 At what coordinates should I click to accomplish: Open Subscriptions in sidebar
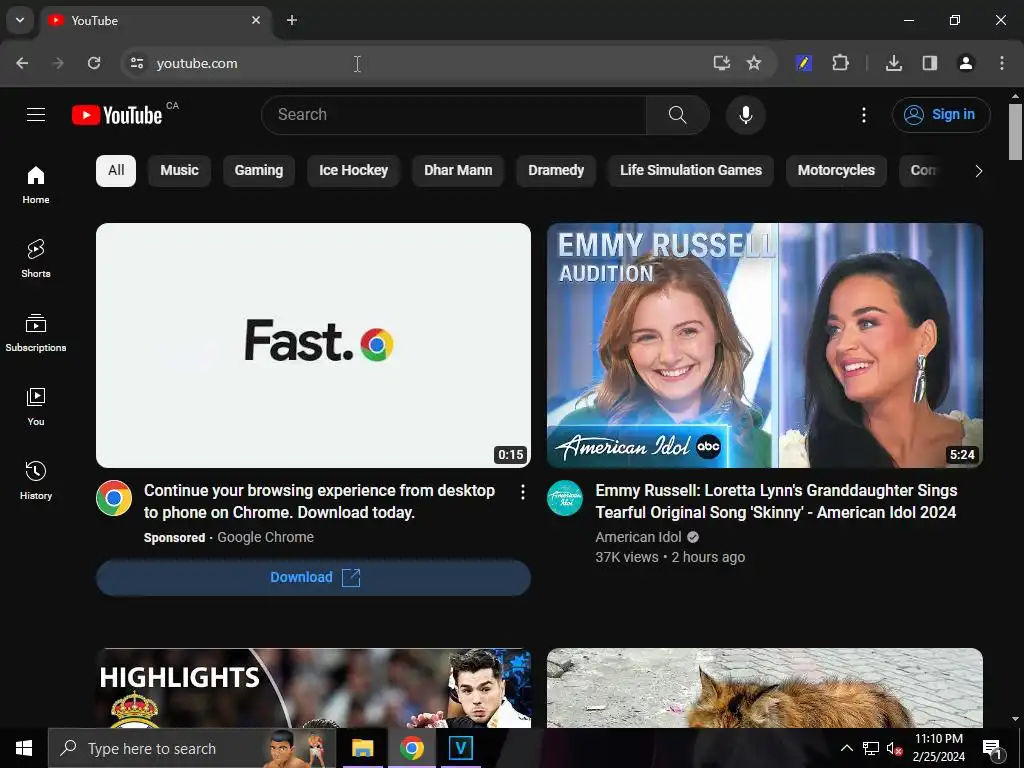click(x=36, y=332)
